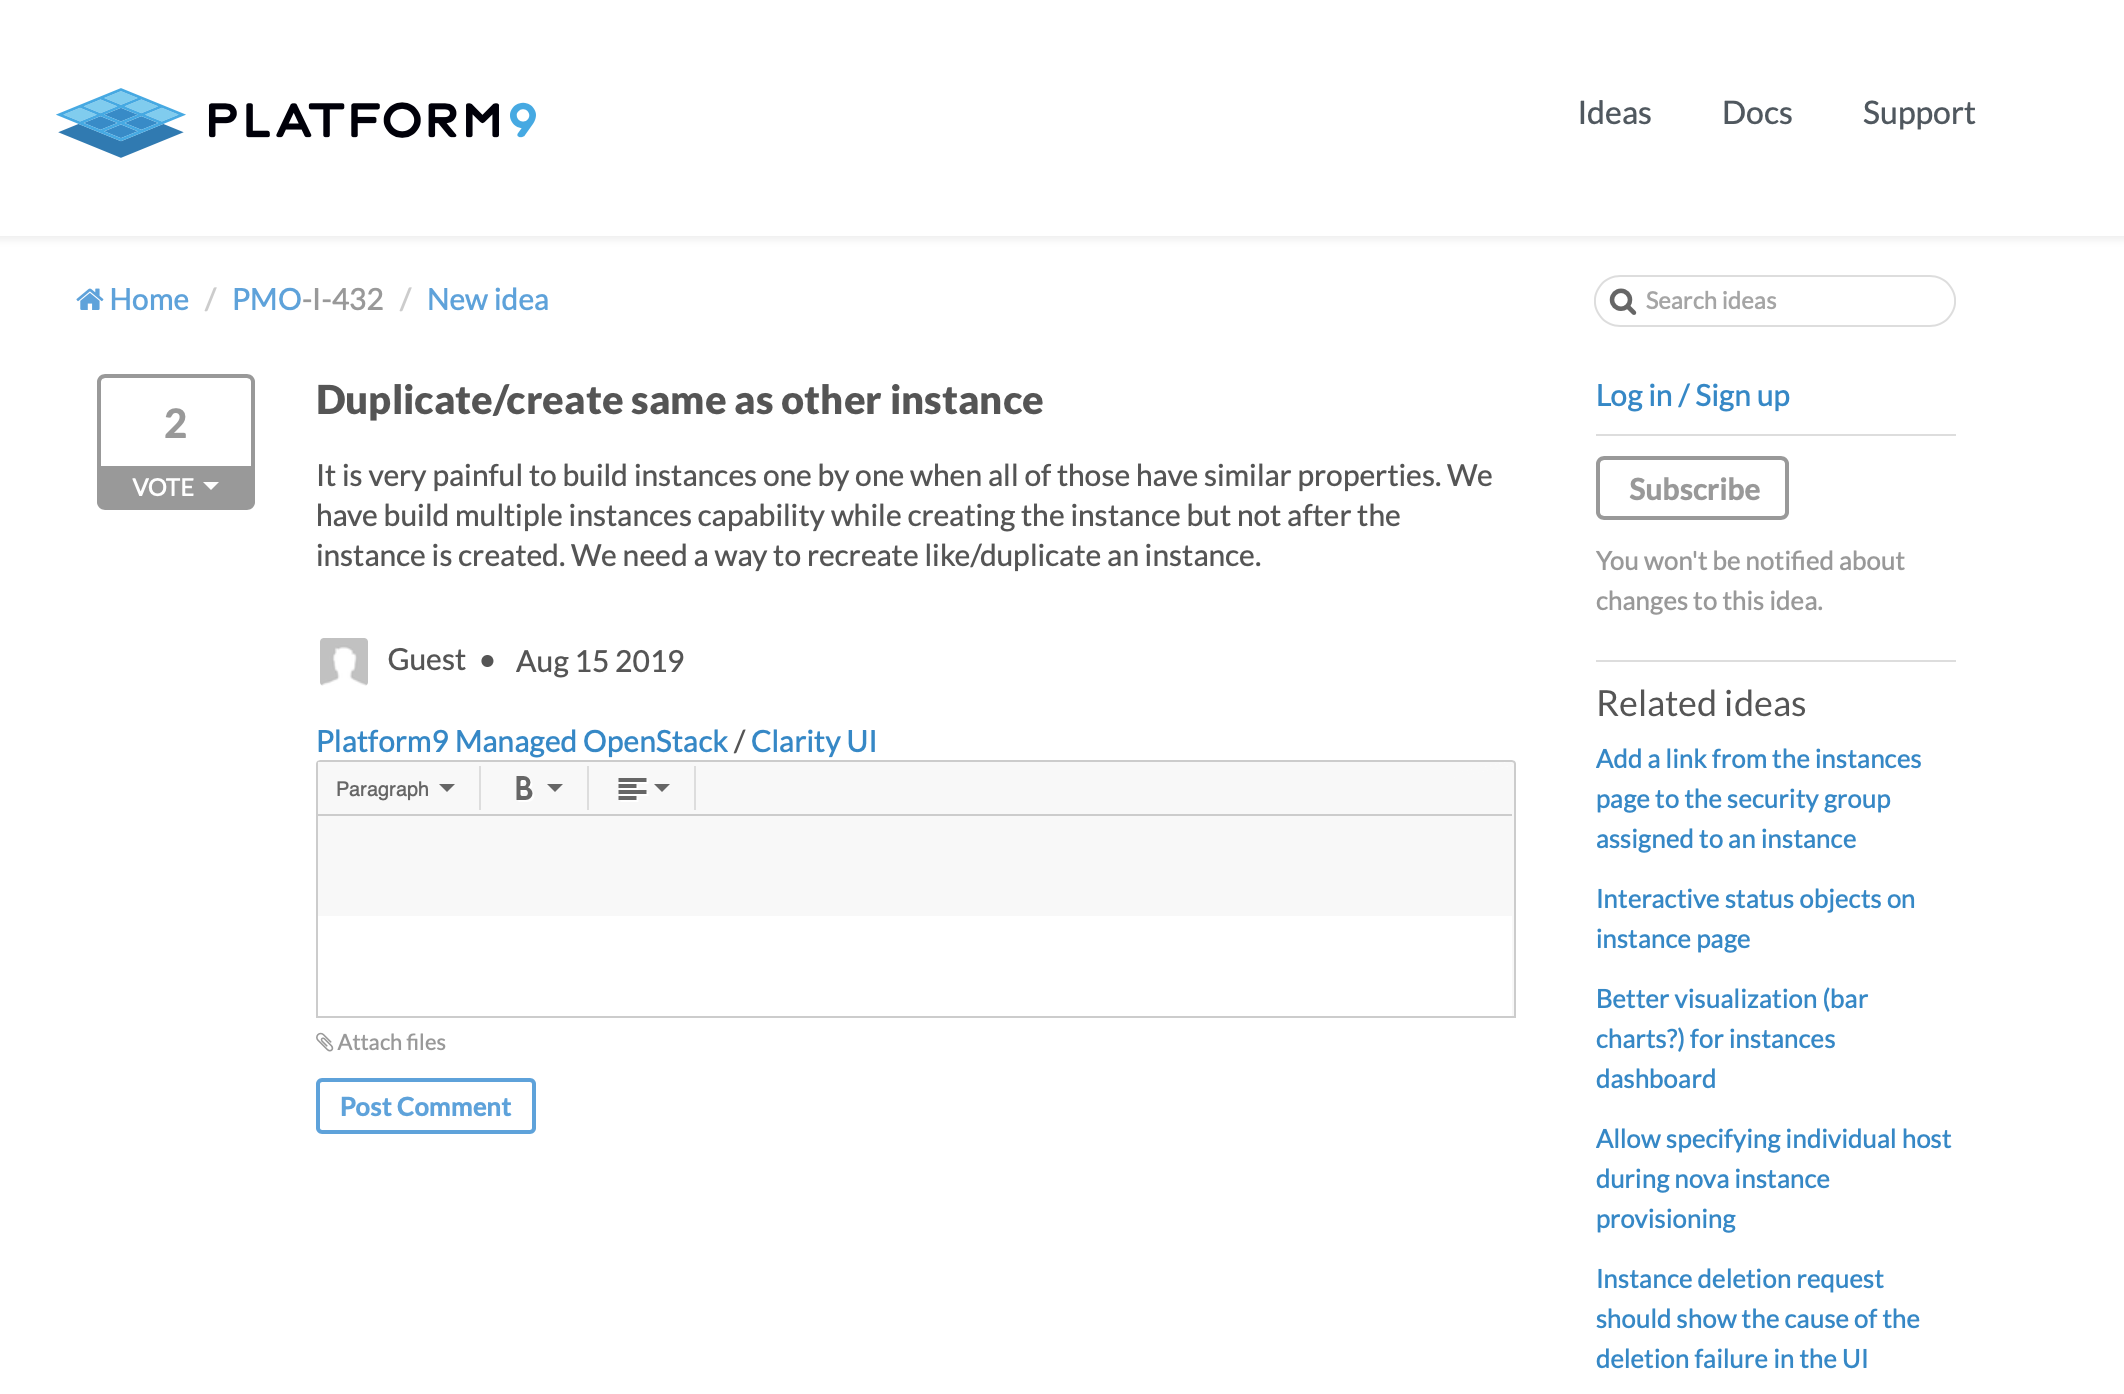This screenshot has height=1394, width=2124.
Task: Click inside the comment text area
Action: point(915,915)
